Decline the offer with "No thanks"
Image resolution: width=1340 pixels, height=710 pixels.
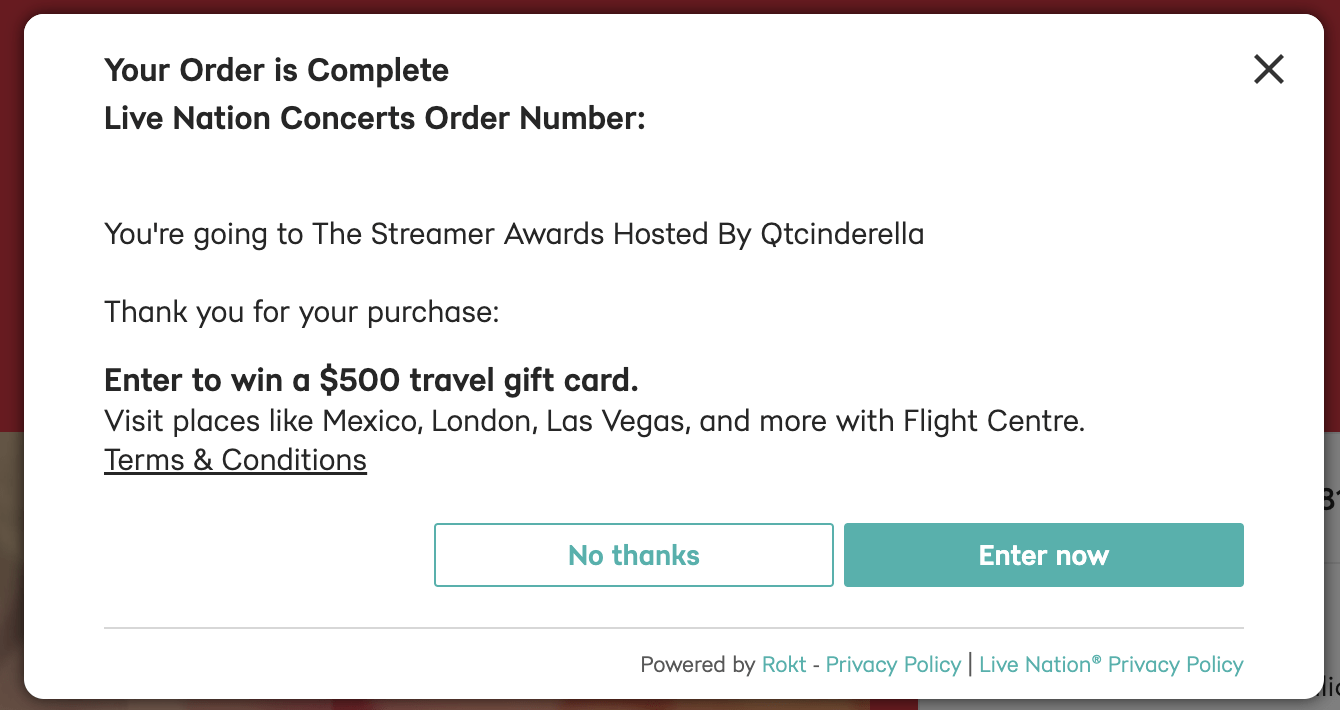[633, 555]
